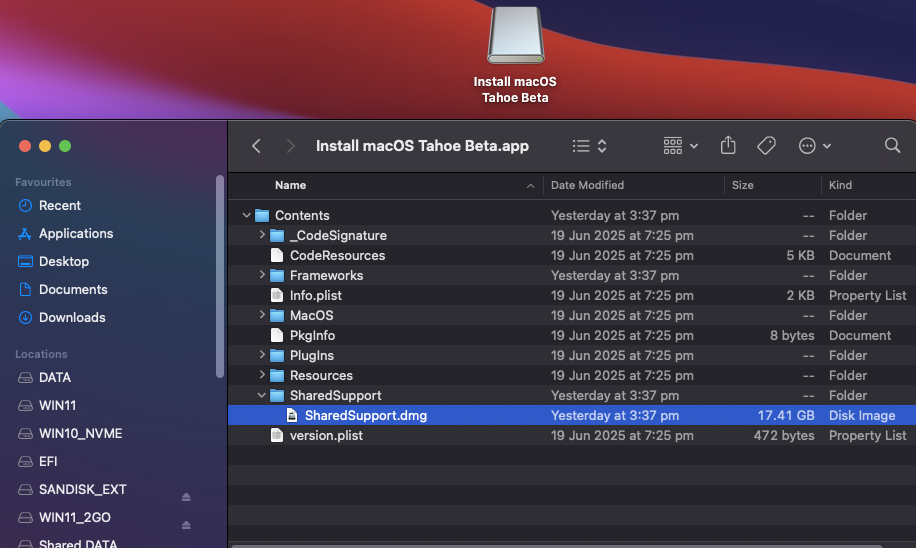Minimize the Finder window with yellow button

tap(45, 146)
